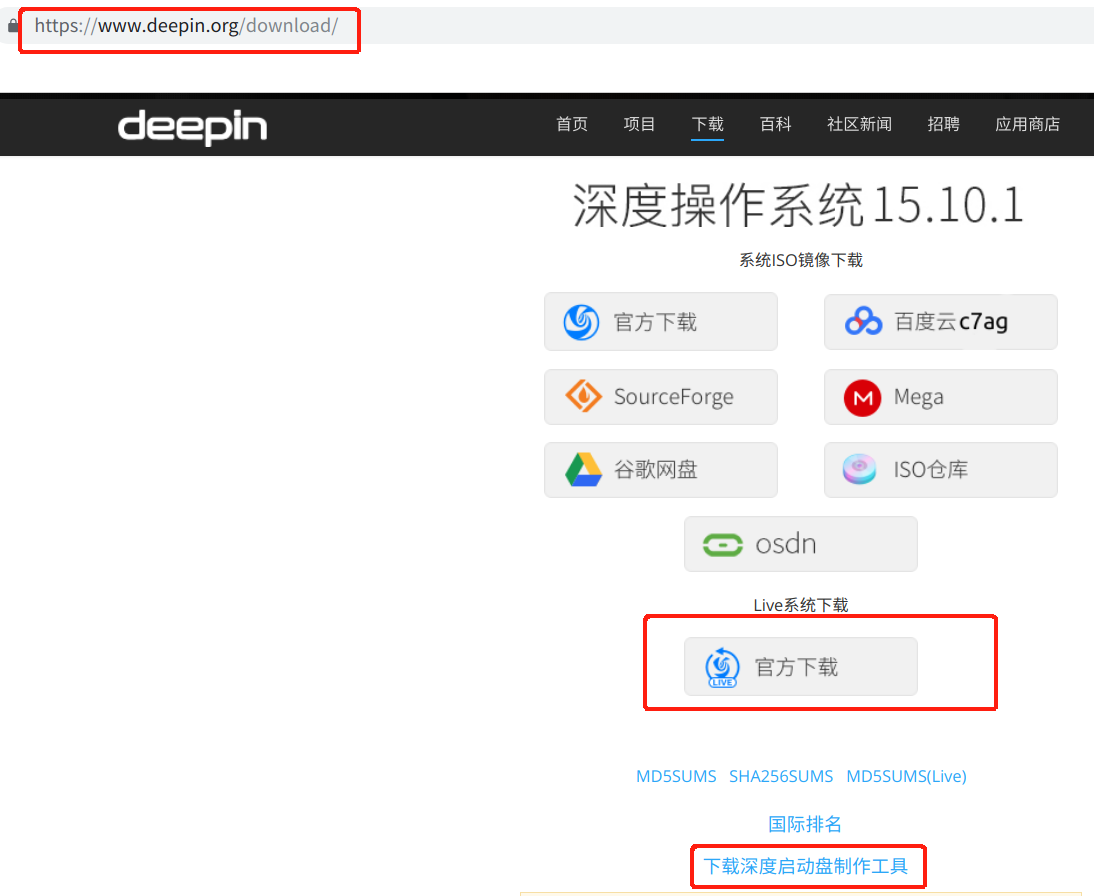Image resolution: width=1094 pixels, height=896 pixels.
Task: Open the 百科 (Wiki) menu item
Action: tap(775, 124)
